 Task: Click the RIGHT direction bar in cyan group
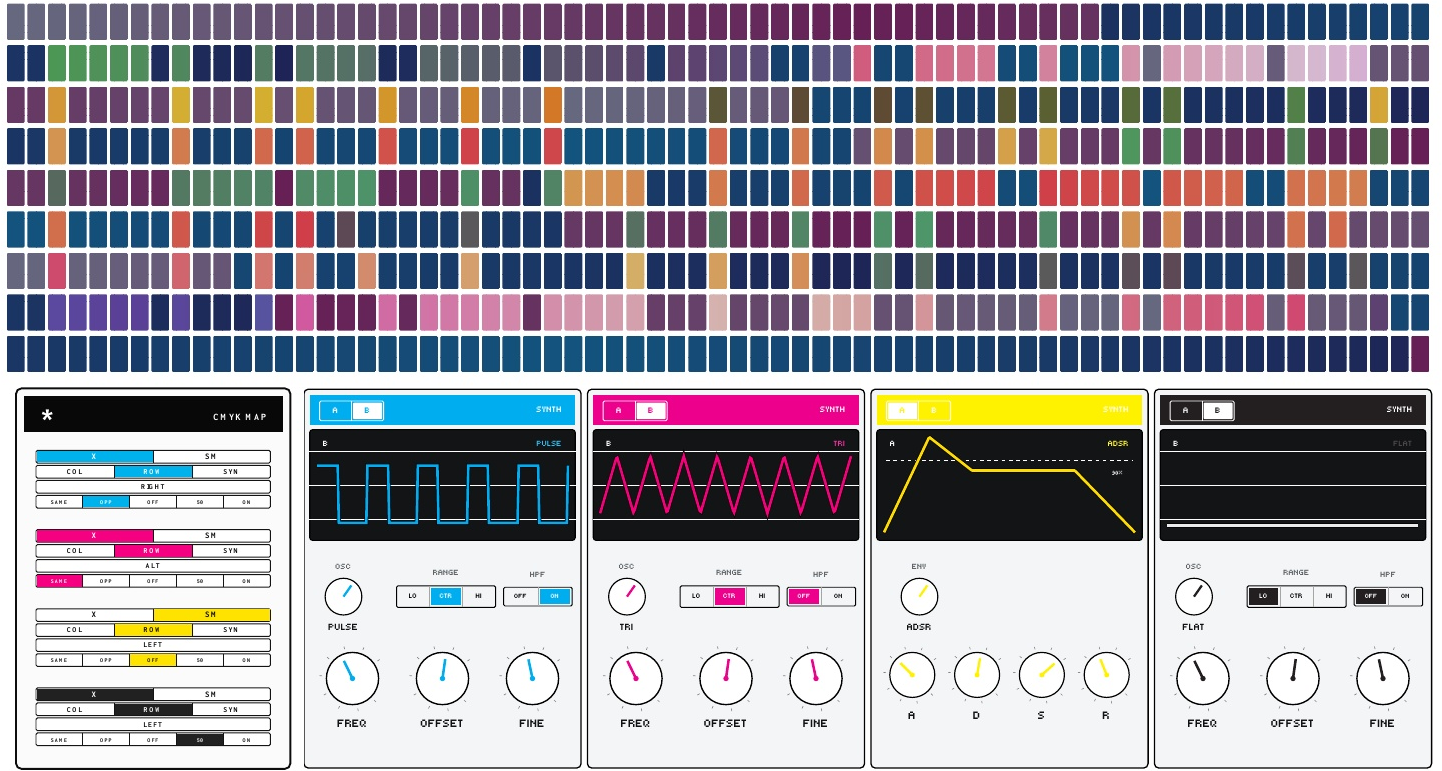click(x=153, y=486)
